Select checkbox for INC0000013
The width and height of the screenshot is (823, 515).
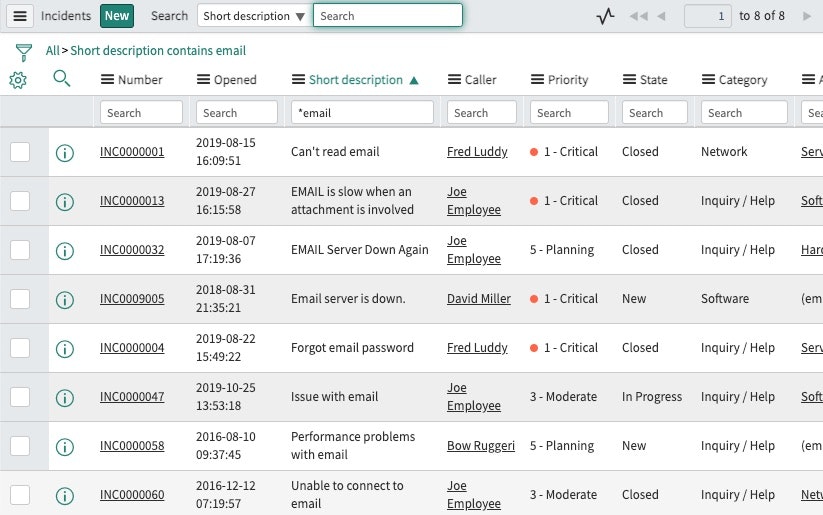point(20,201)
